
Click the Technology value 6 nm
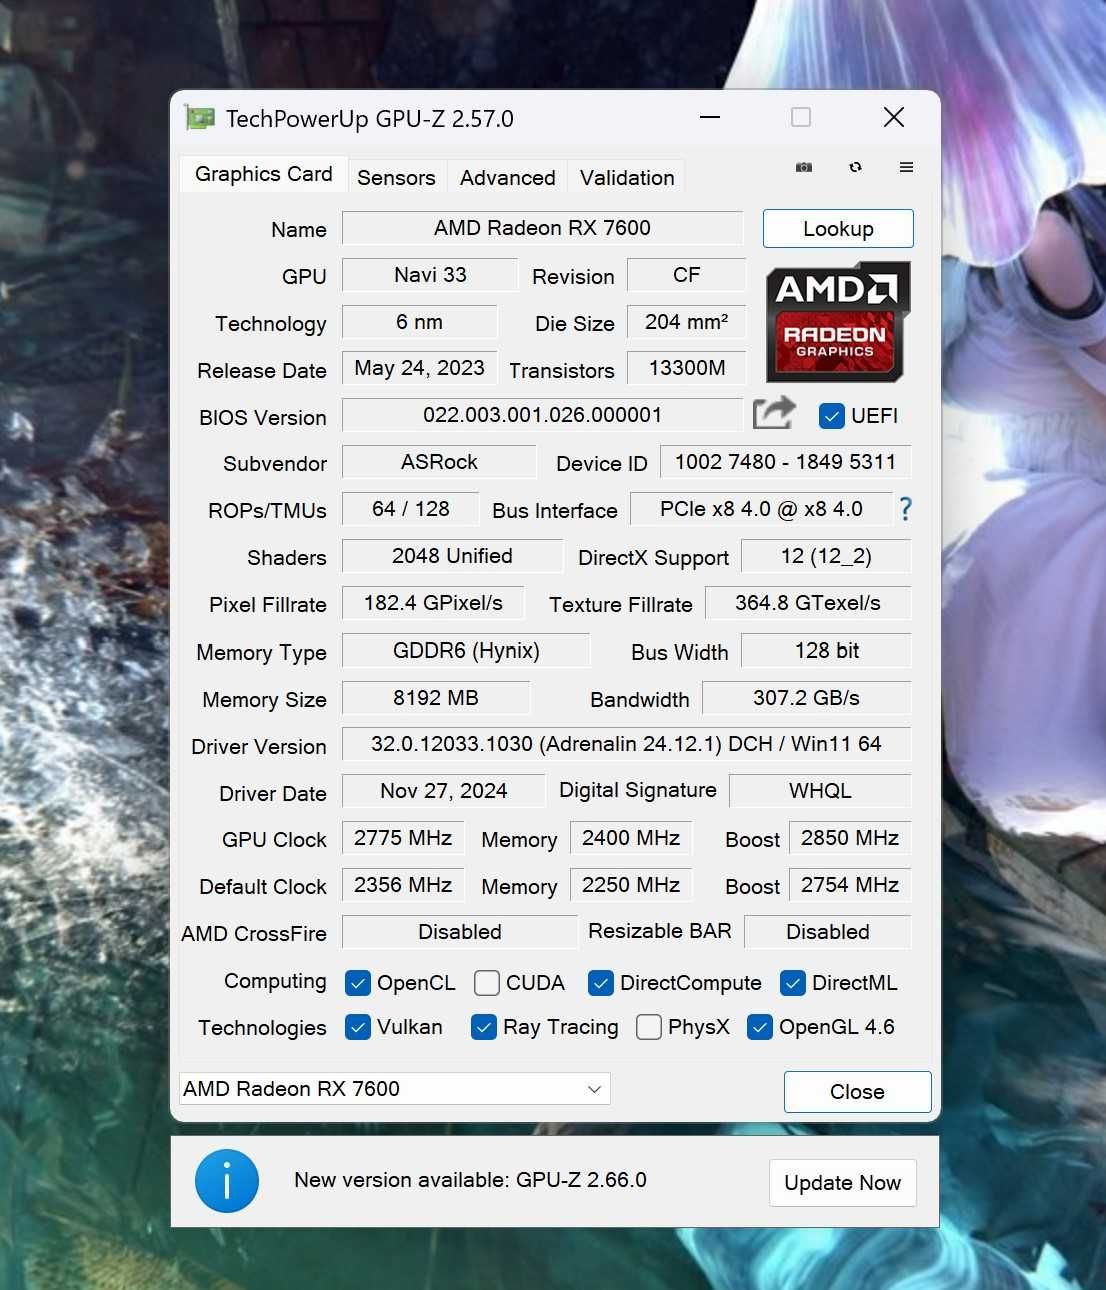click(x=419, y=322)
